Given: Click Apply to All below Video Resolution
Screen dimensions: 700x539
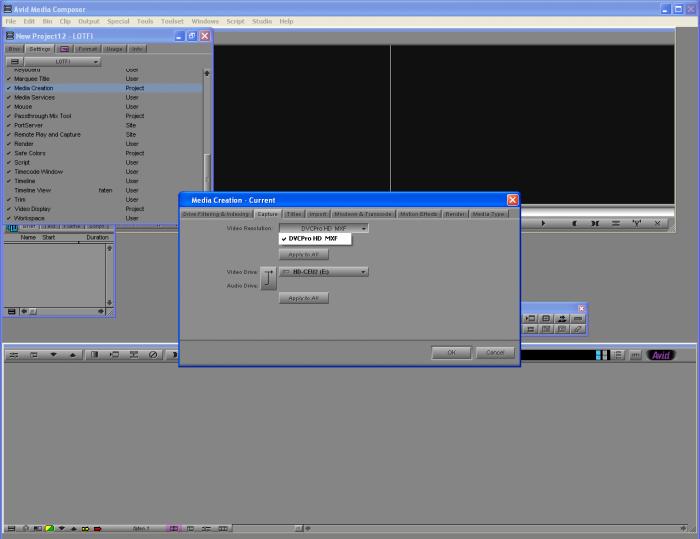Looking at the screenshot, I should 304,255.
